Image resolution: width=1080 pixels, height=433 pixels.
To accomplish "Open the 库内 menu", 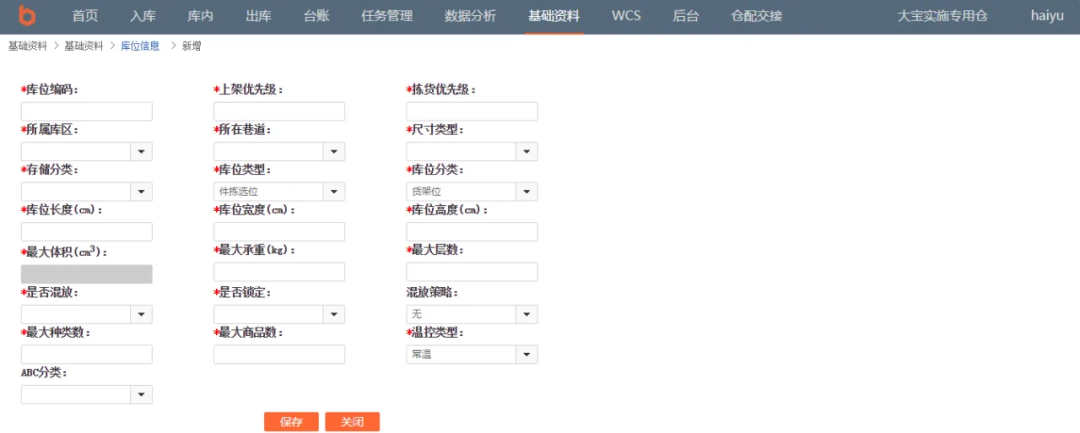I will click(x=200, y=16).
